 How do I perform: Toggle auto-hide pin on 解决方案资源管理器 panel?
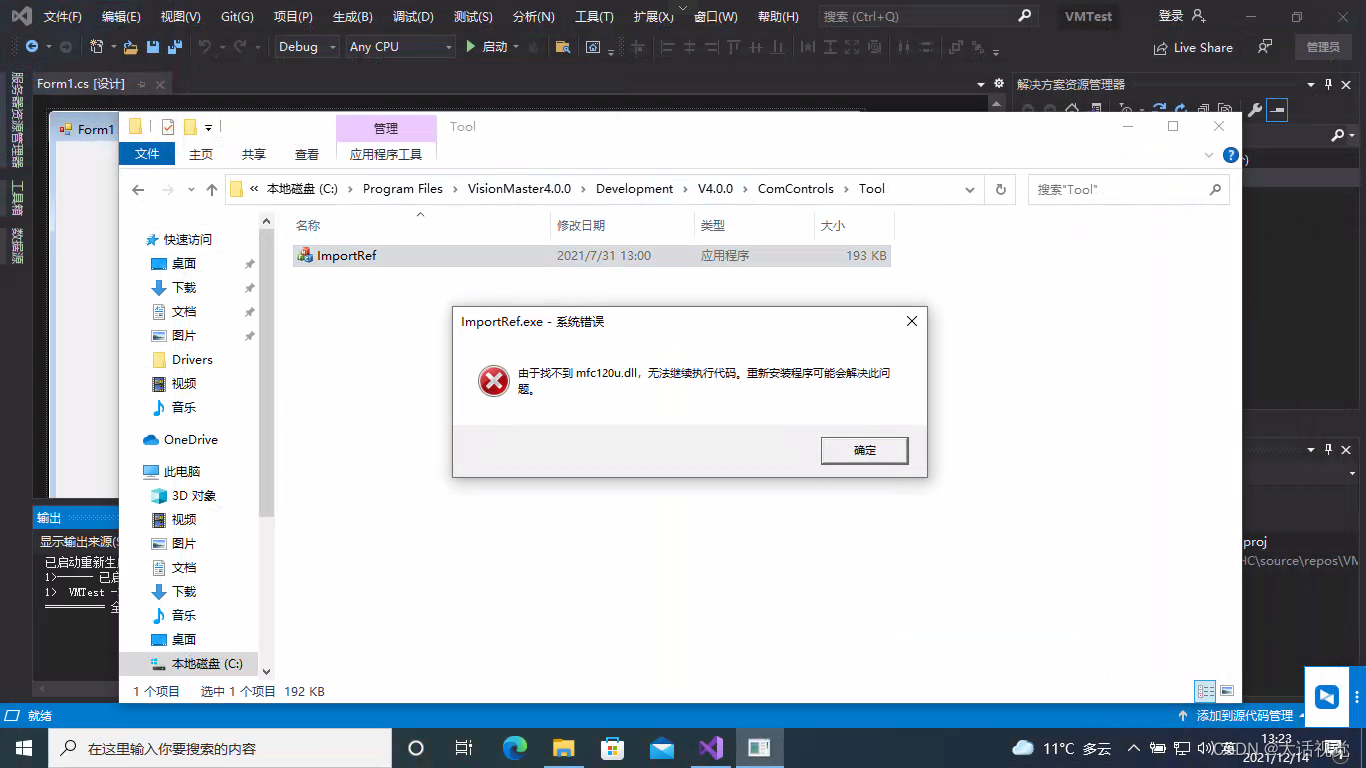click(x=1328, y=84)
